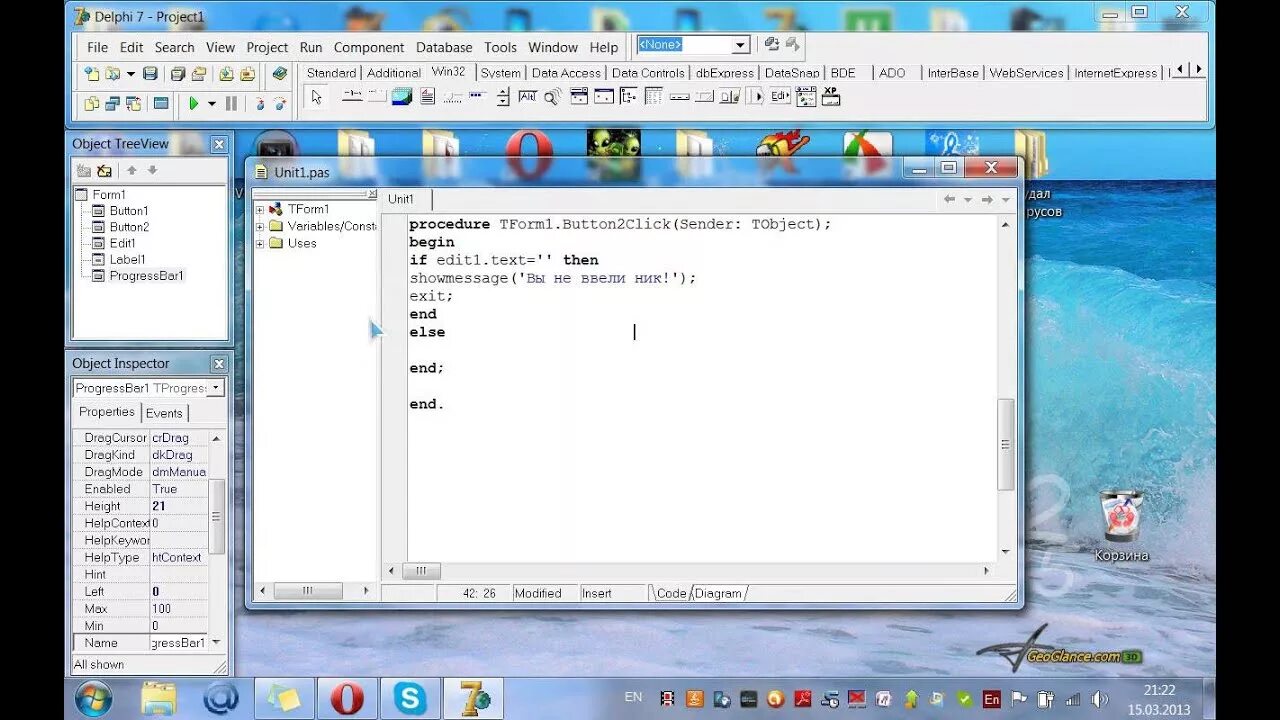Open the Component menu
1280x720 pixels.
369,47
